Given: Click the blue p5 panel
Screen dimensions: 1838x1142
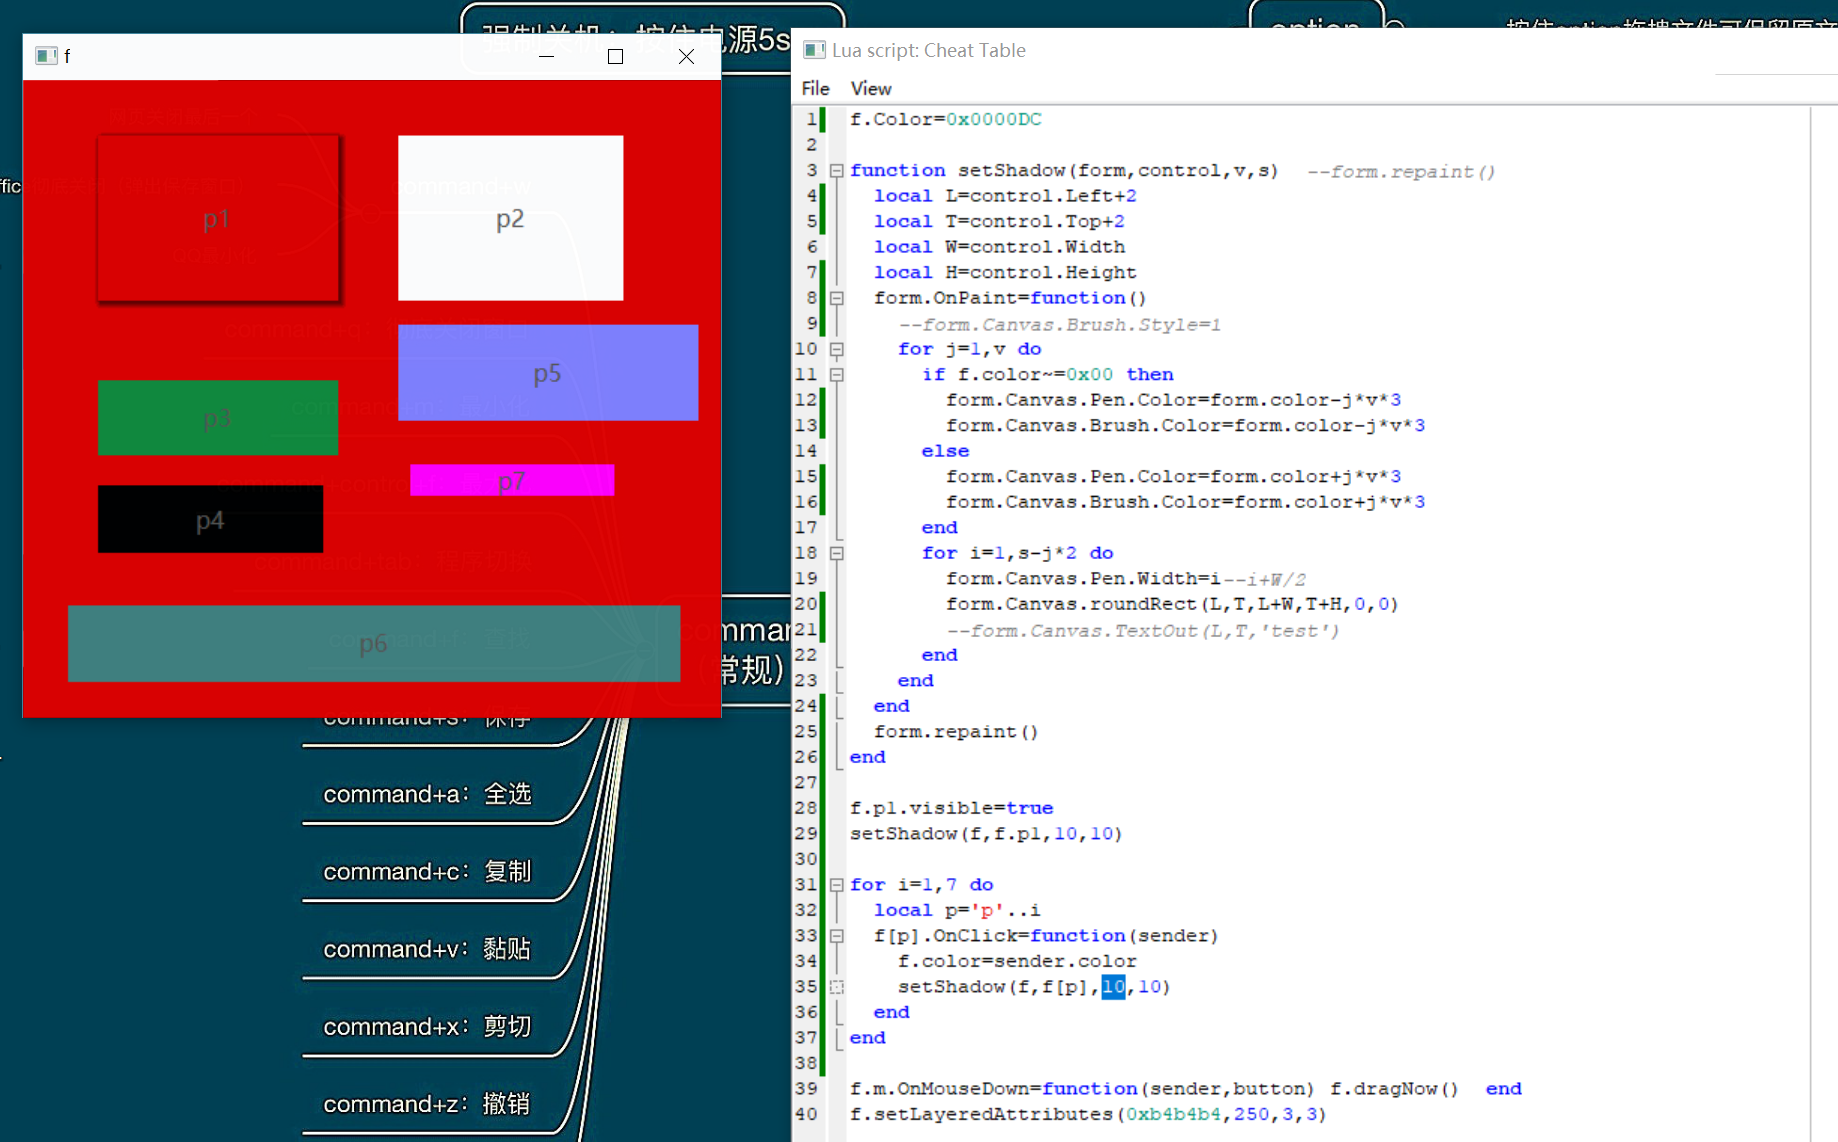Looking at the screenshot, I should tap(547, 373).
